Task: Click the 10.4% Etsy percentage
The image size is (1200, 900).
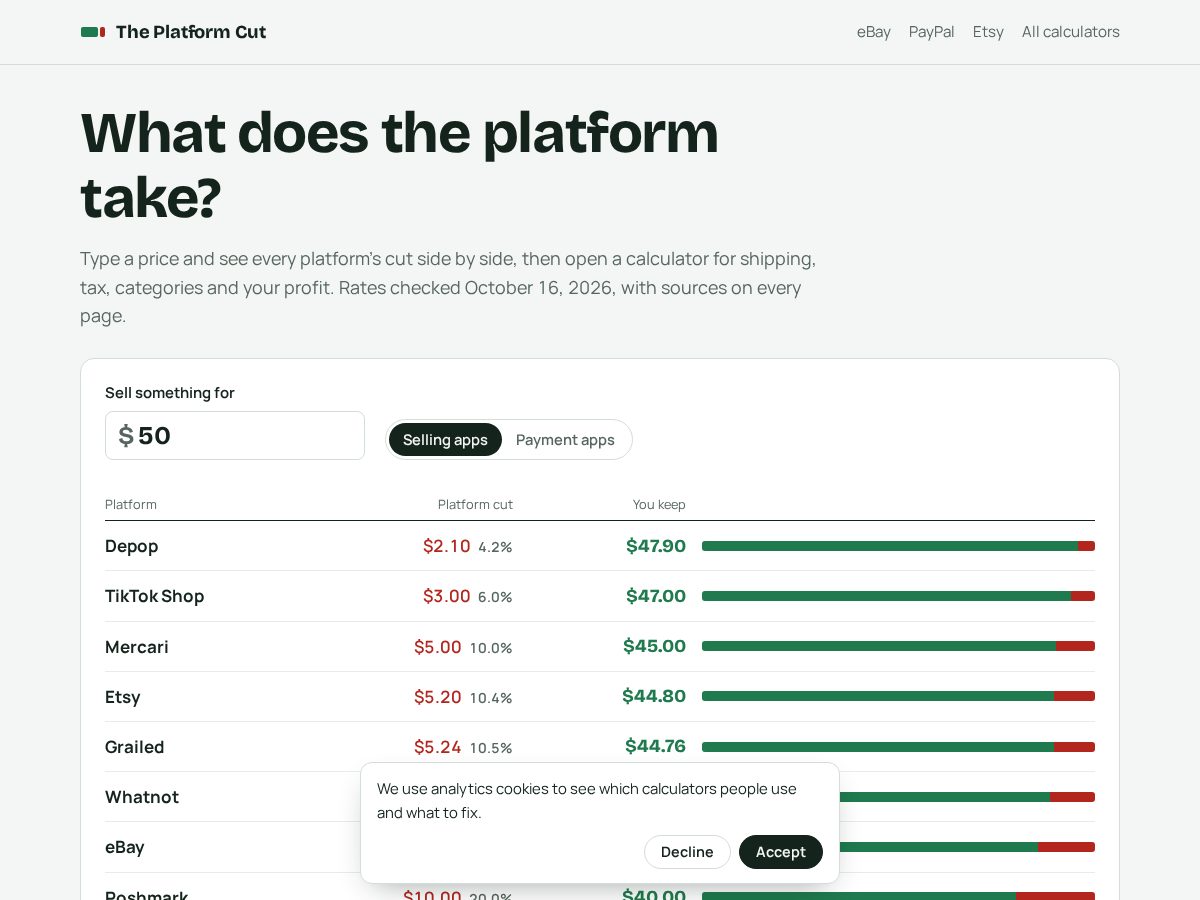Action: click(491, 698)
